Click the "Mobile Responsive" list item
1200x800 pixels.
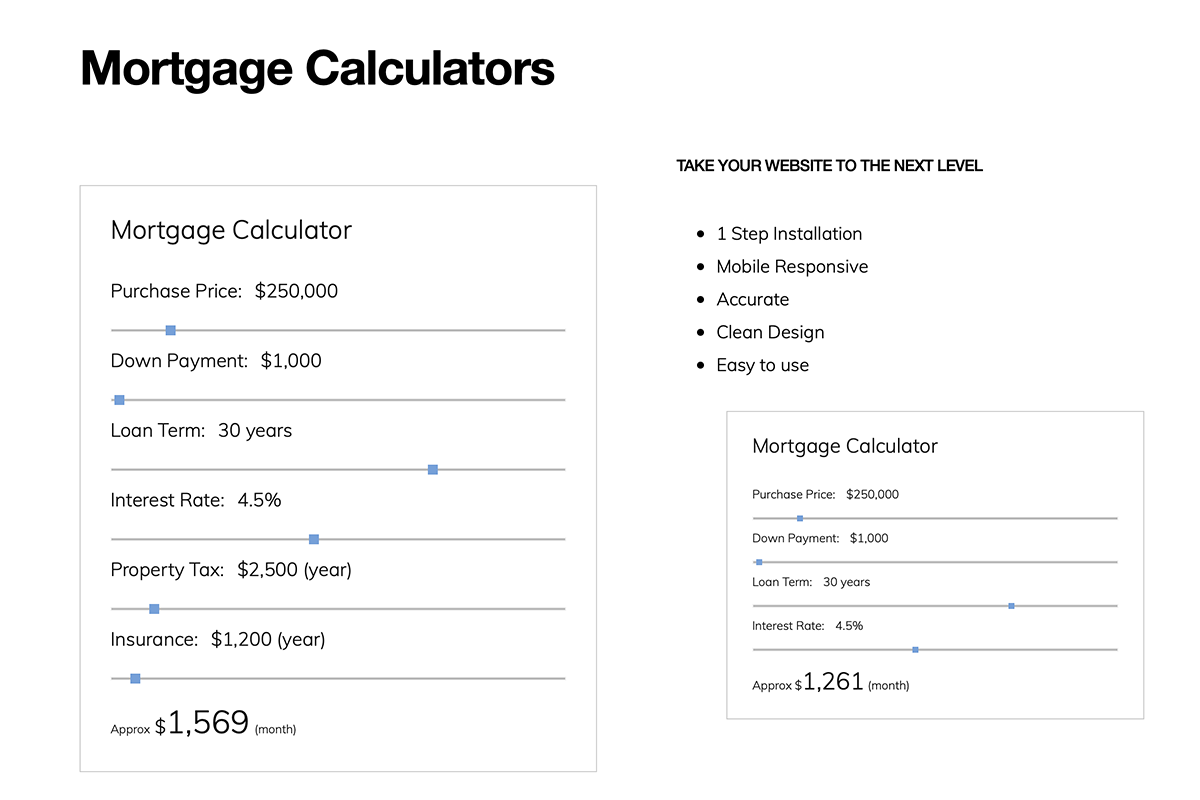tap(792, 267)
